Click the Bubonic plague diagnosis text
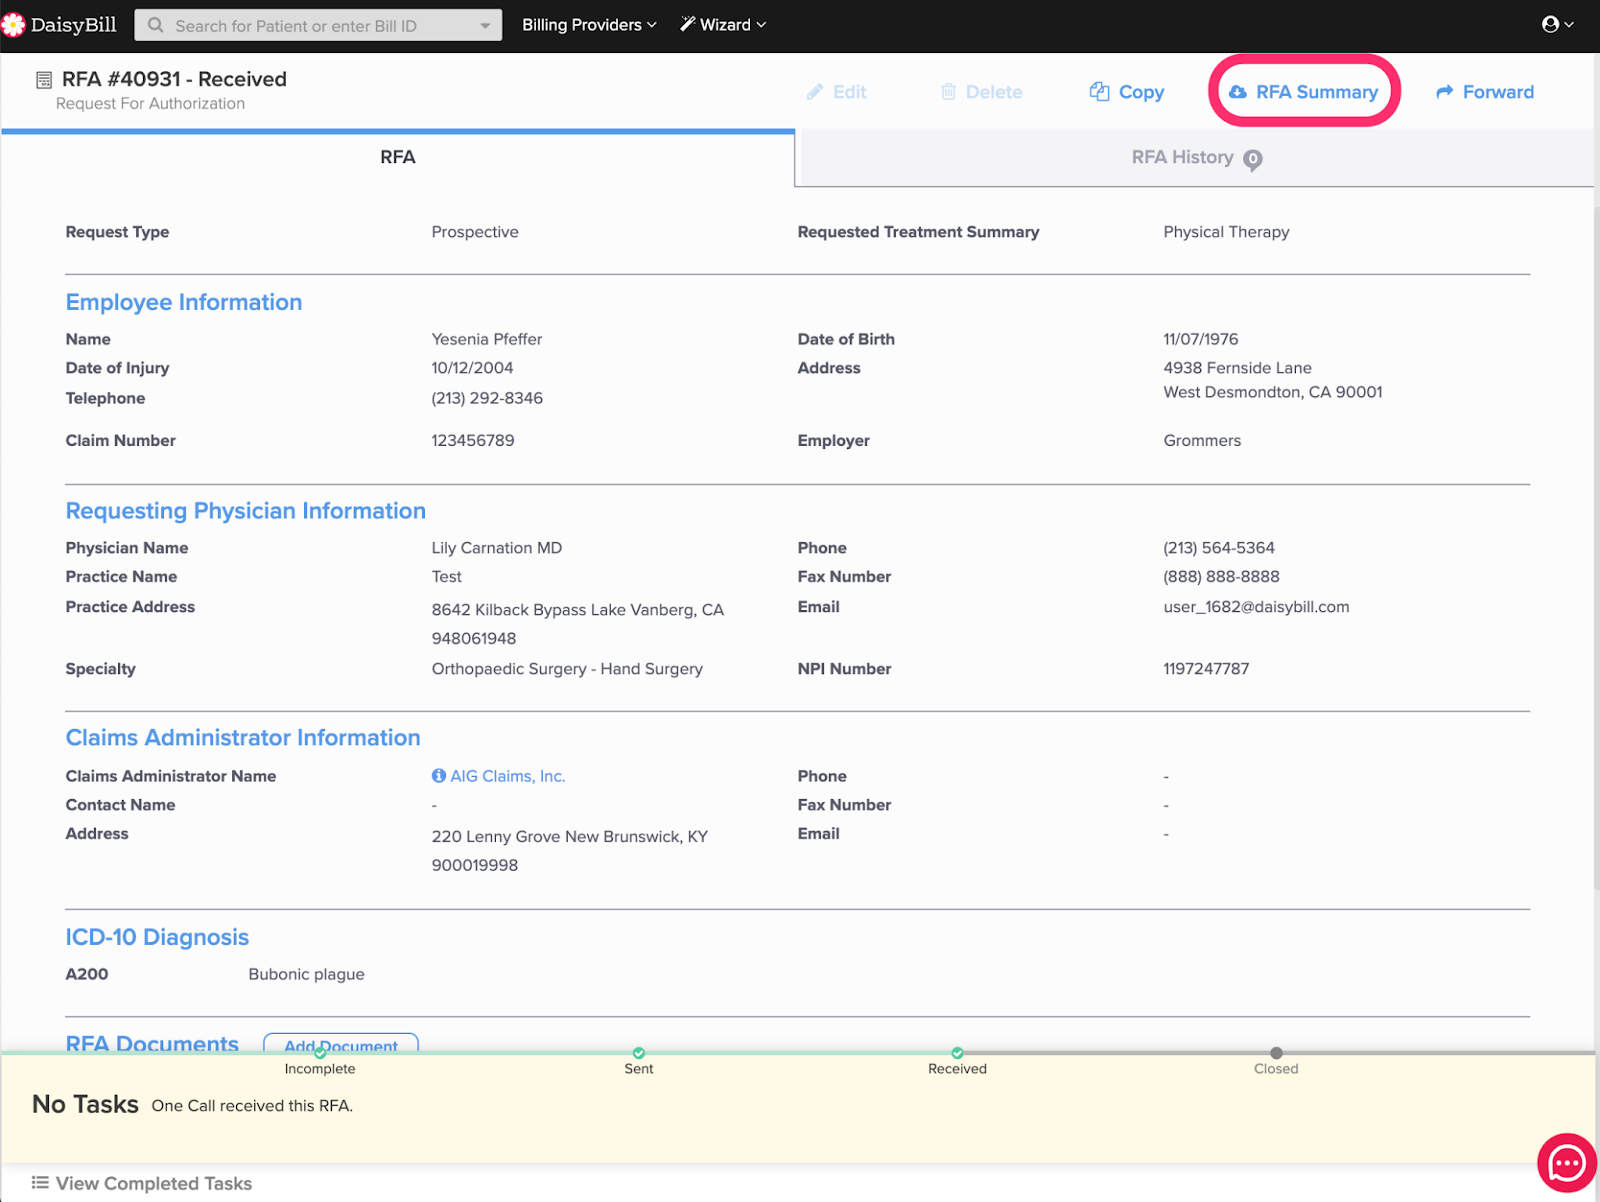1600x1202 pixels. (x=306, y=974)
